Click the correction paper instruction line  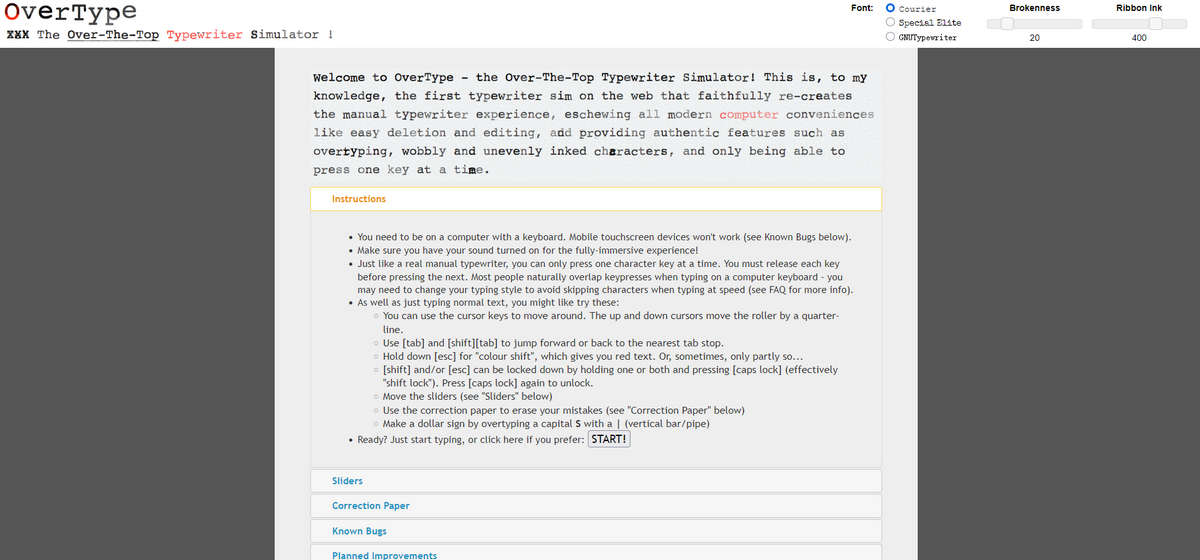tap(564, 410)
